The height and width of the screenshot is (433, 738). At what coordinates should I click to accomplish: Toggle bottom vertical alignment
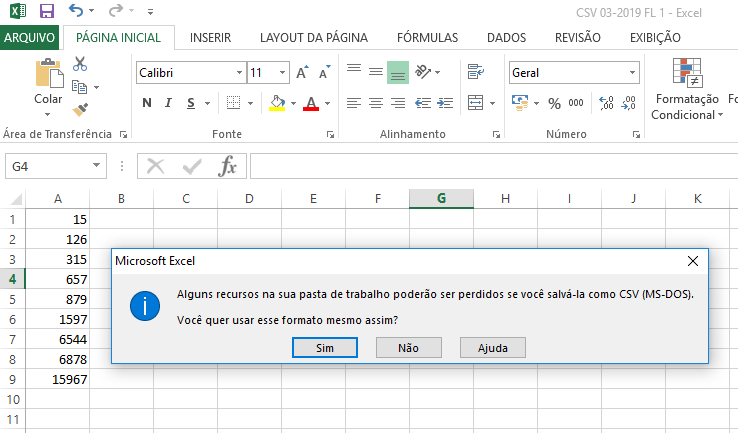398,72
